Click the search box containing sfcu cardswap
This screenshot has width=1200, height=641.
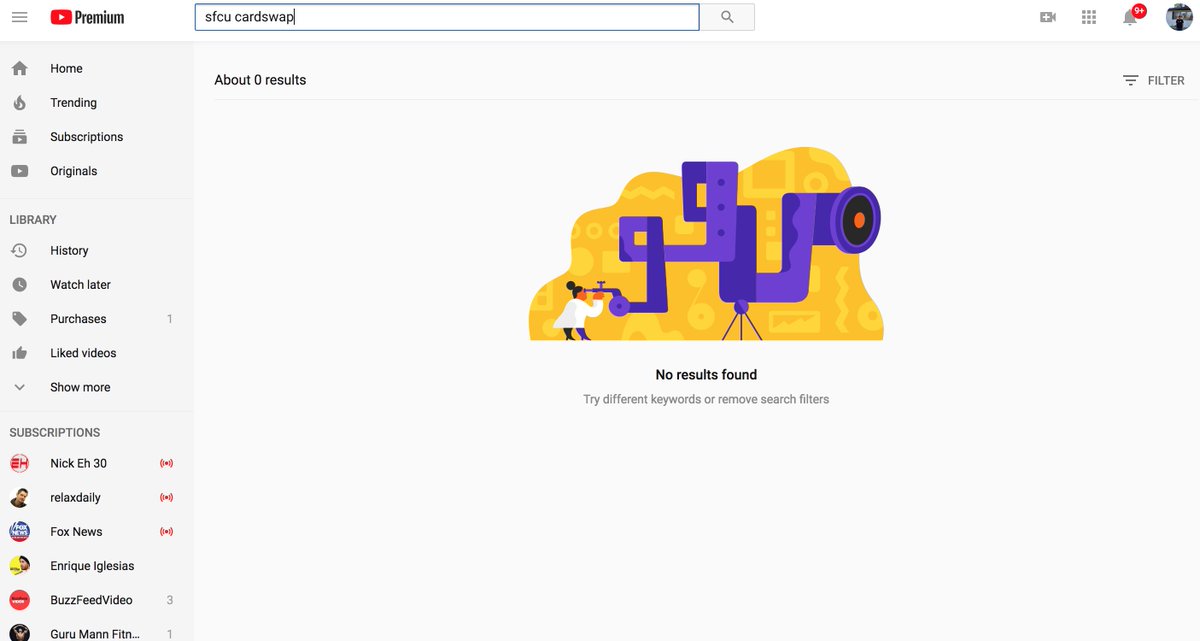point(447,17)
